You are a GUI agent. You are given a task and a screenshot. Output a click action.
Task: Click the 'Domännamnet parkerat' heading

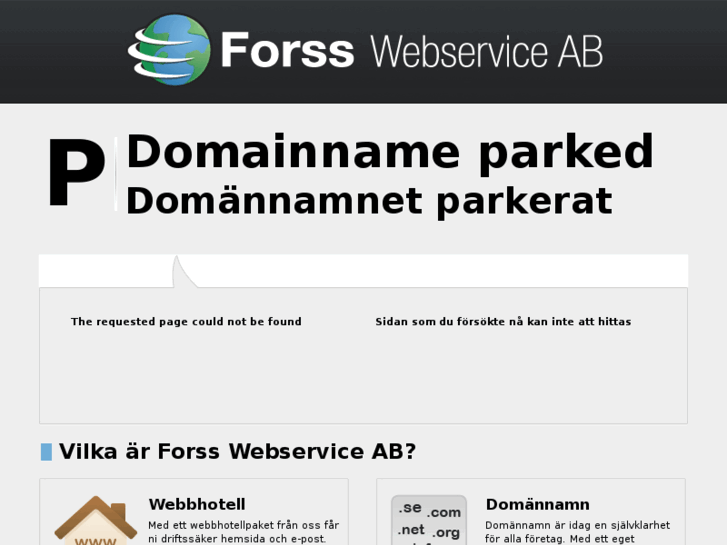(369, 201)
